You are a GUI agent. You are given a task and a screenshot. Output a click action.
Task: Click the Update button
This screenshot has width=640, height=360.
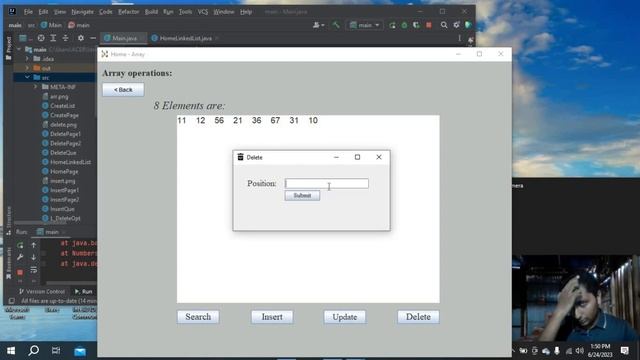(x=344, y=317)
